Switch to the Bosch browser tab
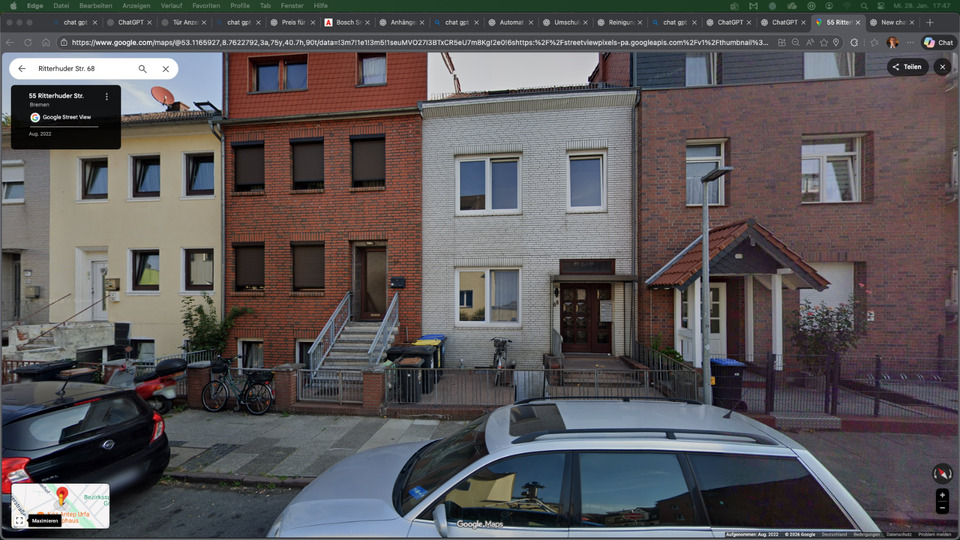 pos(344,22)
